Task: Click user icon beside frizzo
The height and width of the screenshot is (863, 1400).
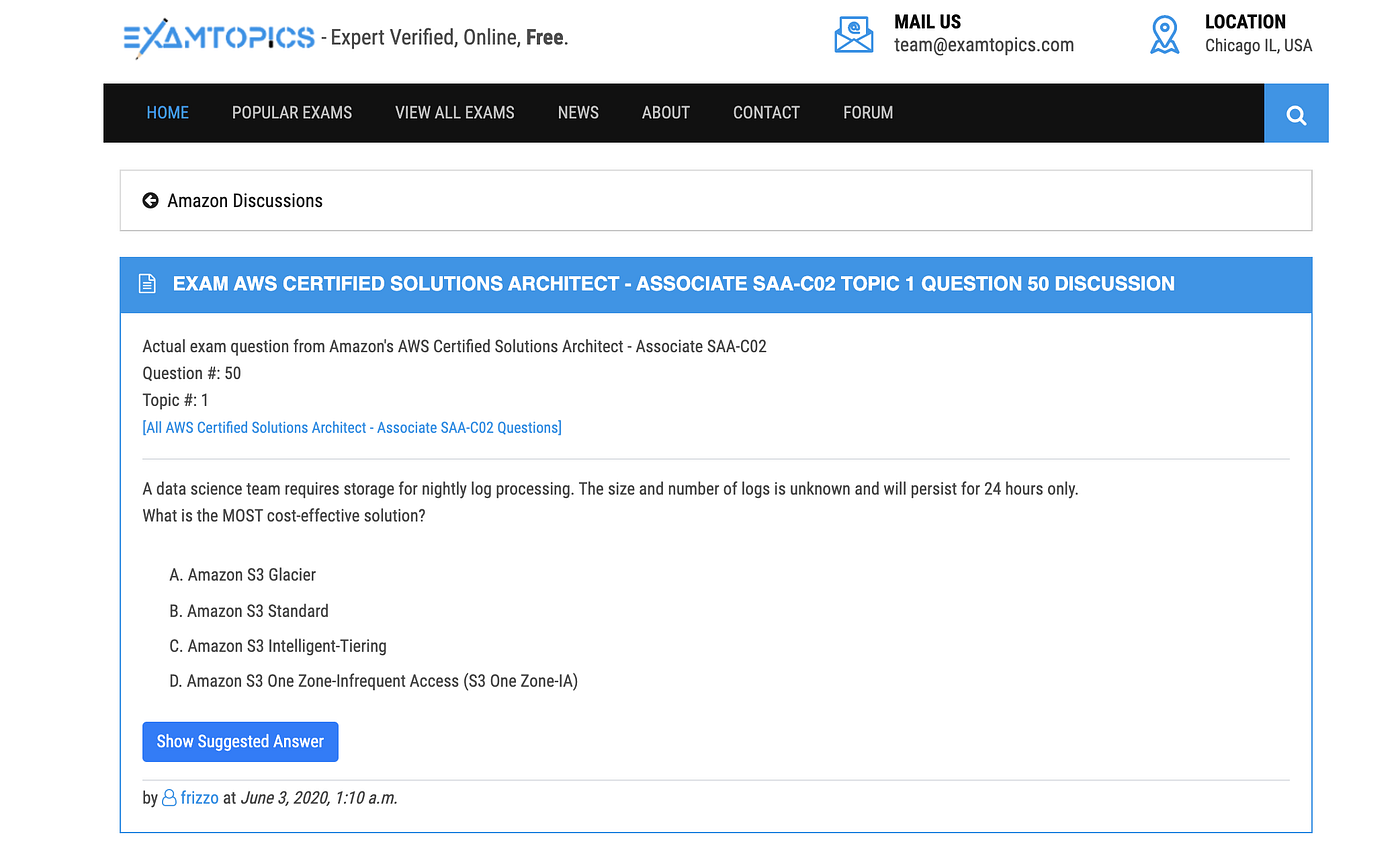Action: coord(169,798)
